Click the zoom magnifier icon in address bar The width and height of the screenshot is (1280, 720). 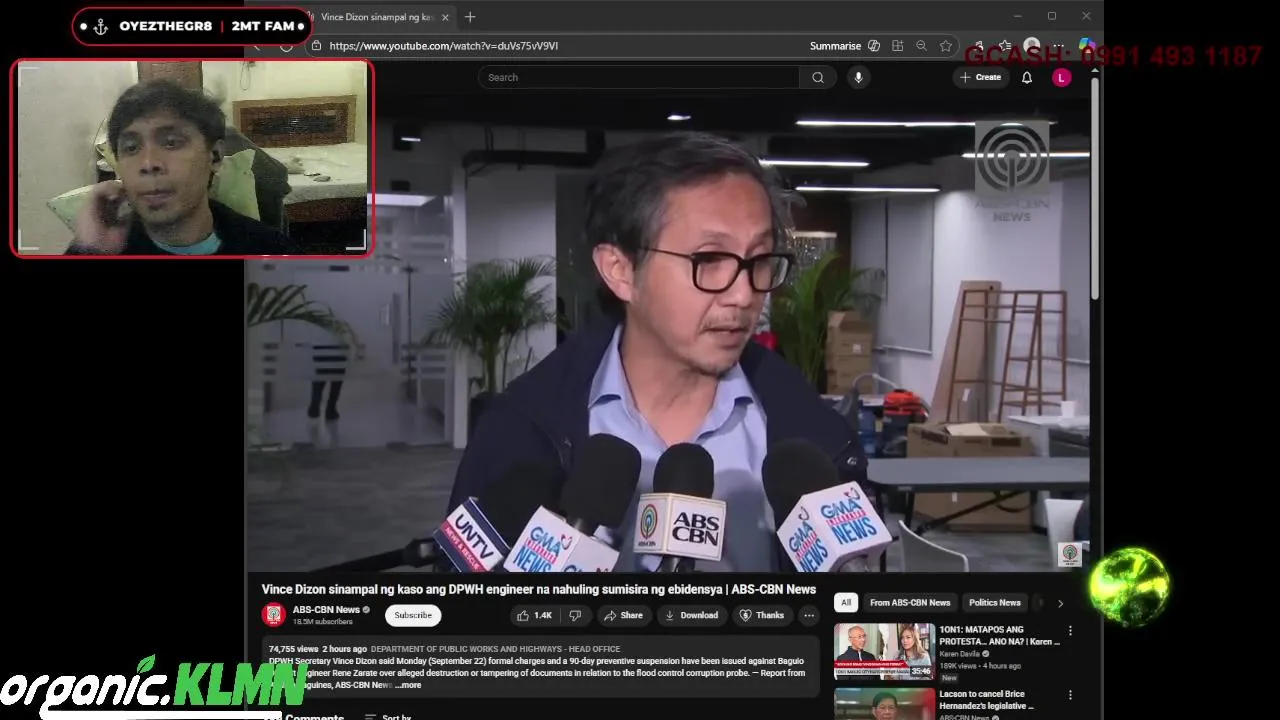(x=921, y=46)
